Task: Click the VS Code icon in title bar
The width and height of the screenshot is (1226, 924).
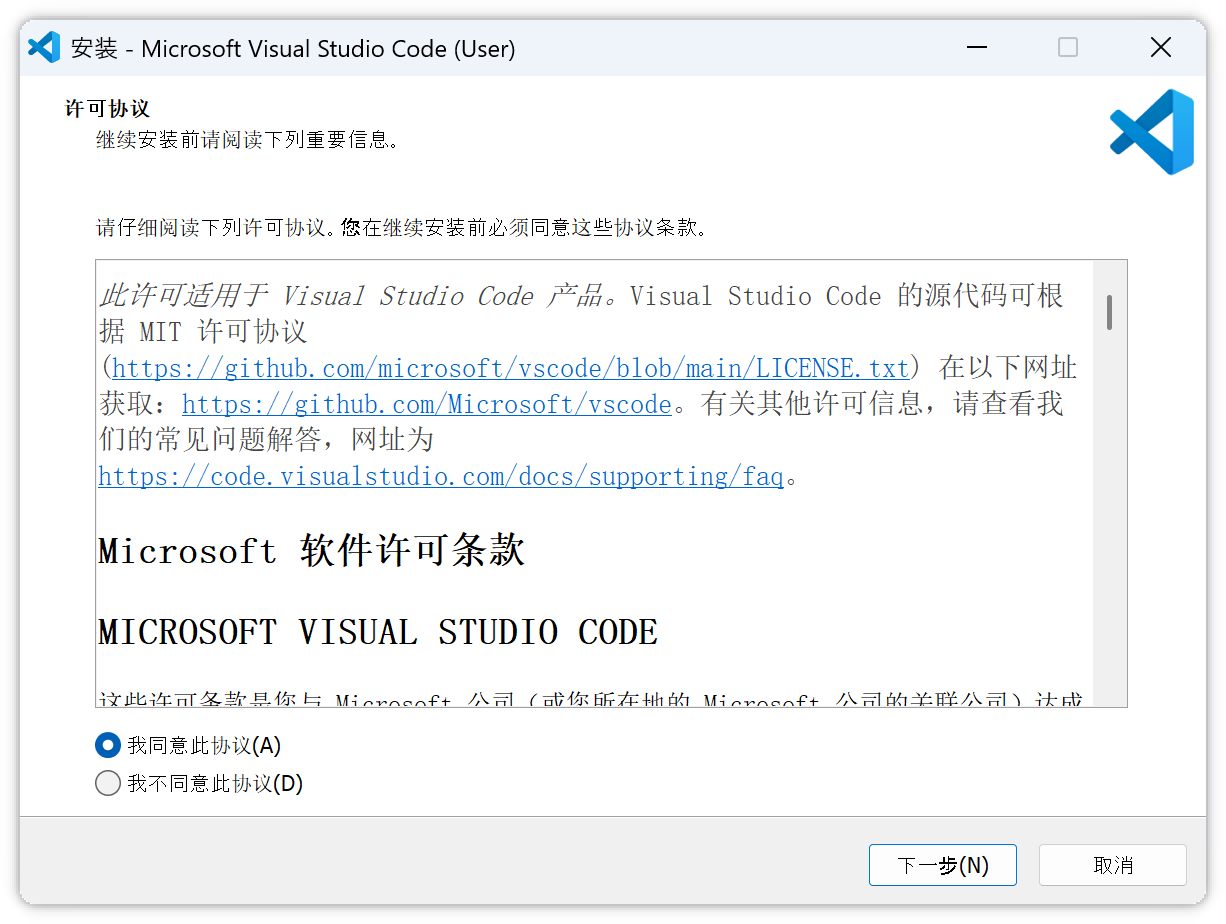Action: pos(44,48)
